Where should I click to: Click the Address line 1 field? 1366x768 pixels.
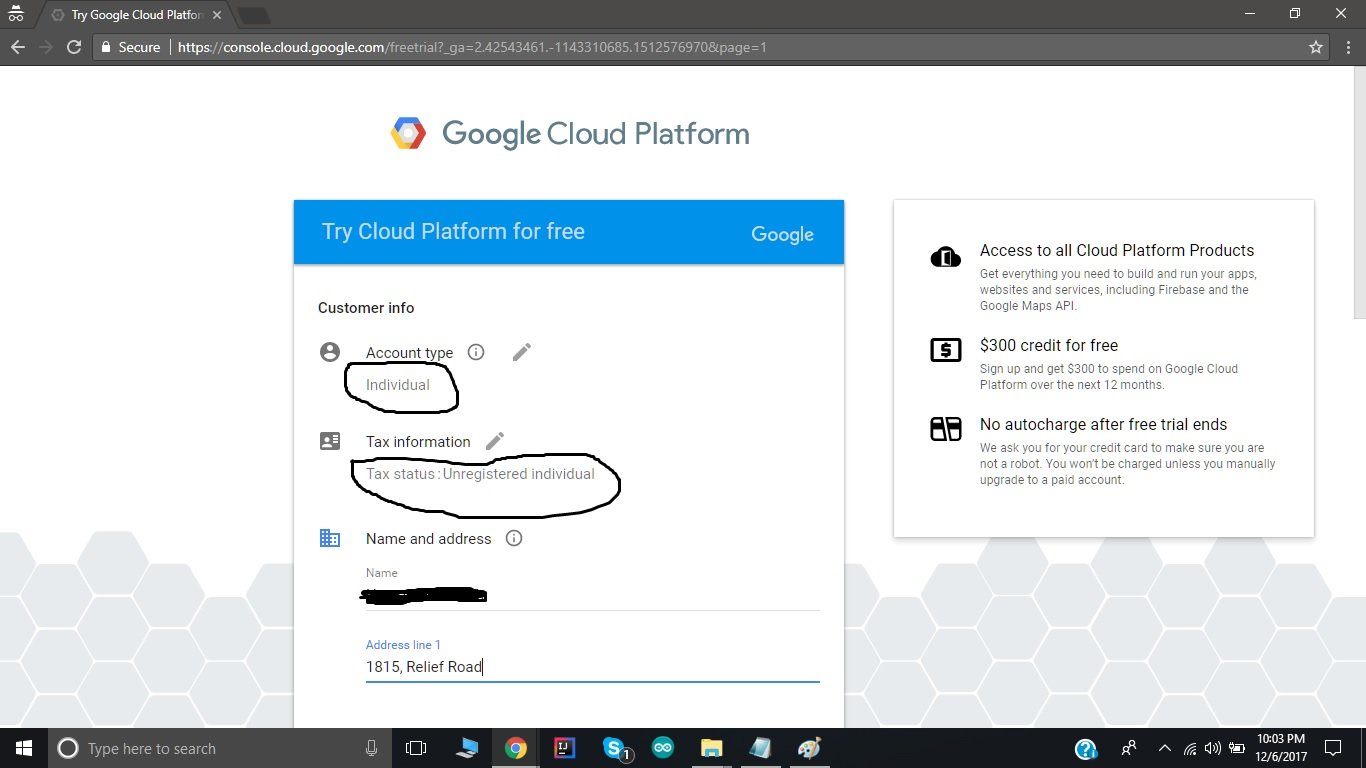[592, 666]
